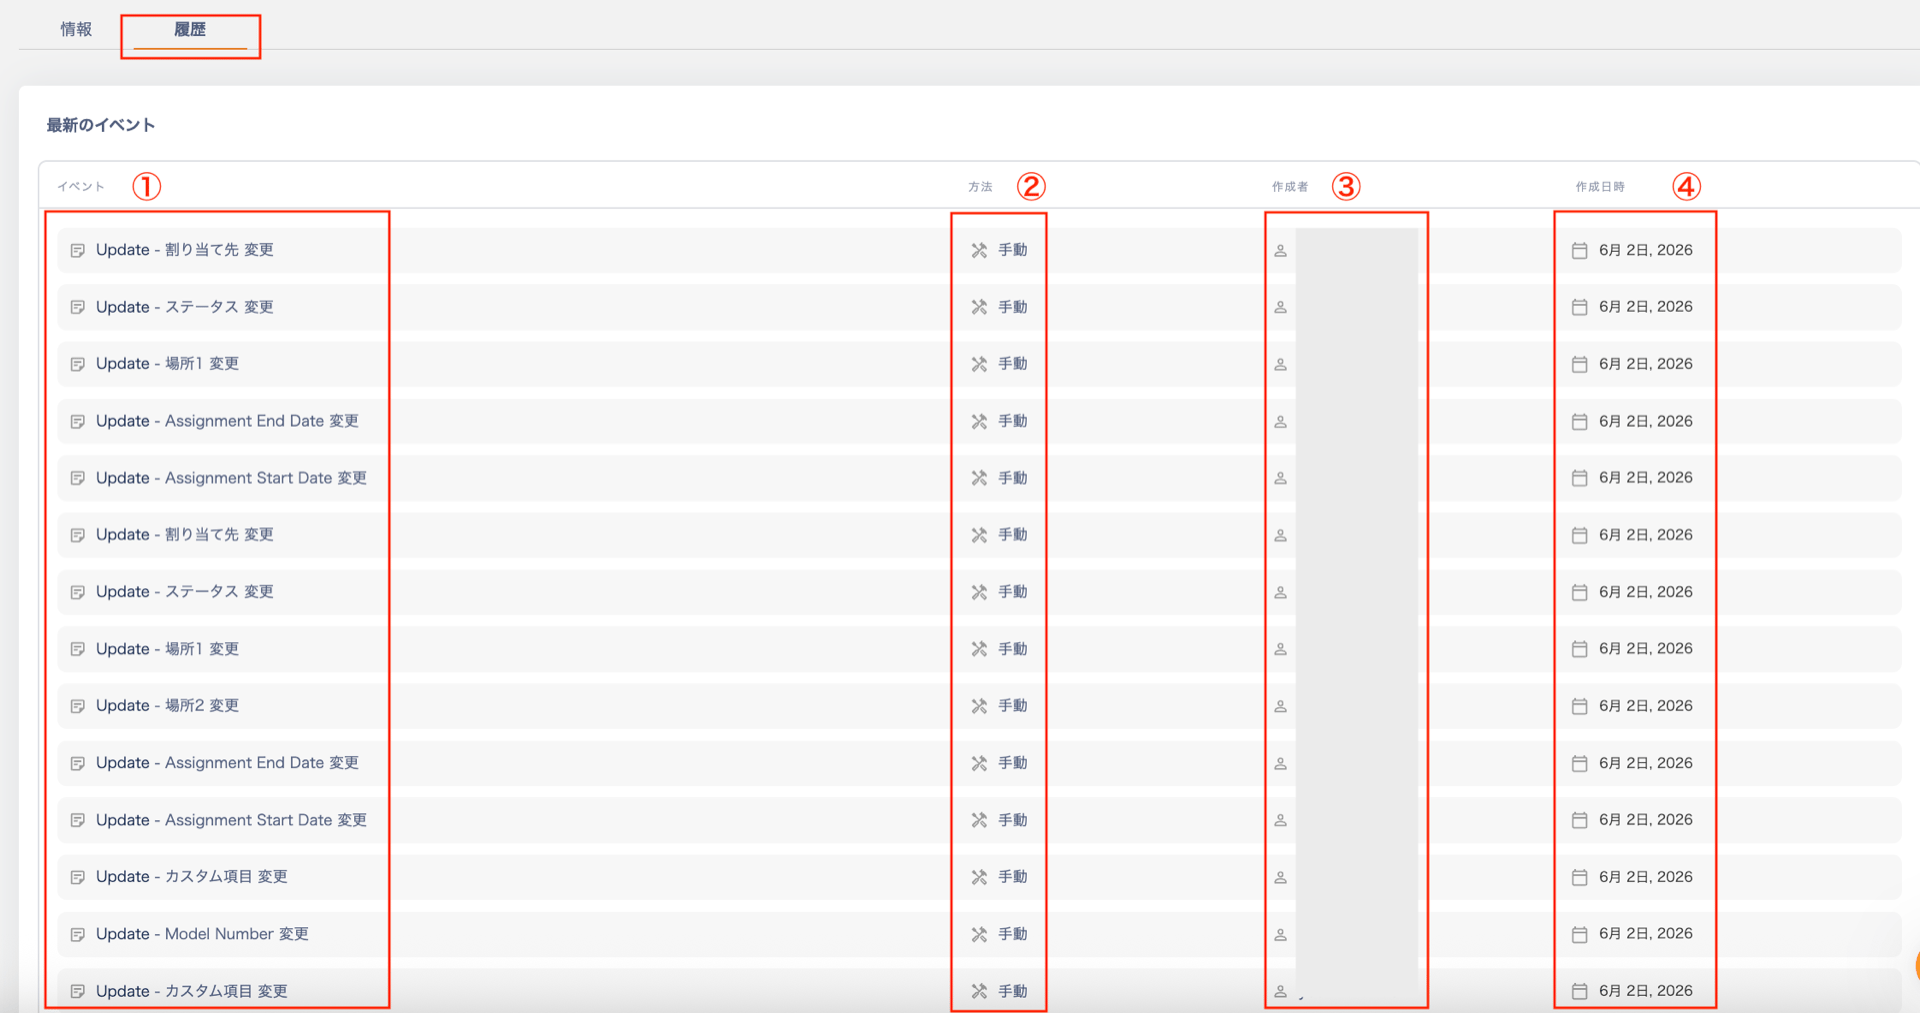The height and width of the screenshot is (1013, 1920).
Task: Select the 履歴 tab
Action: point(190,29)
